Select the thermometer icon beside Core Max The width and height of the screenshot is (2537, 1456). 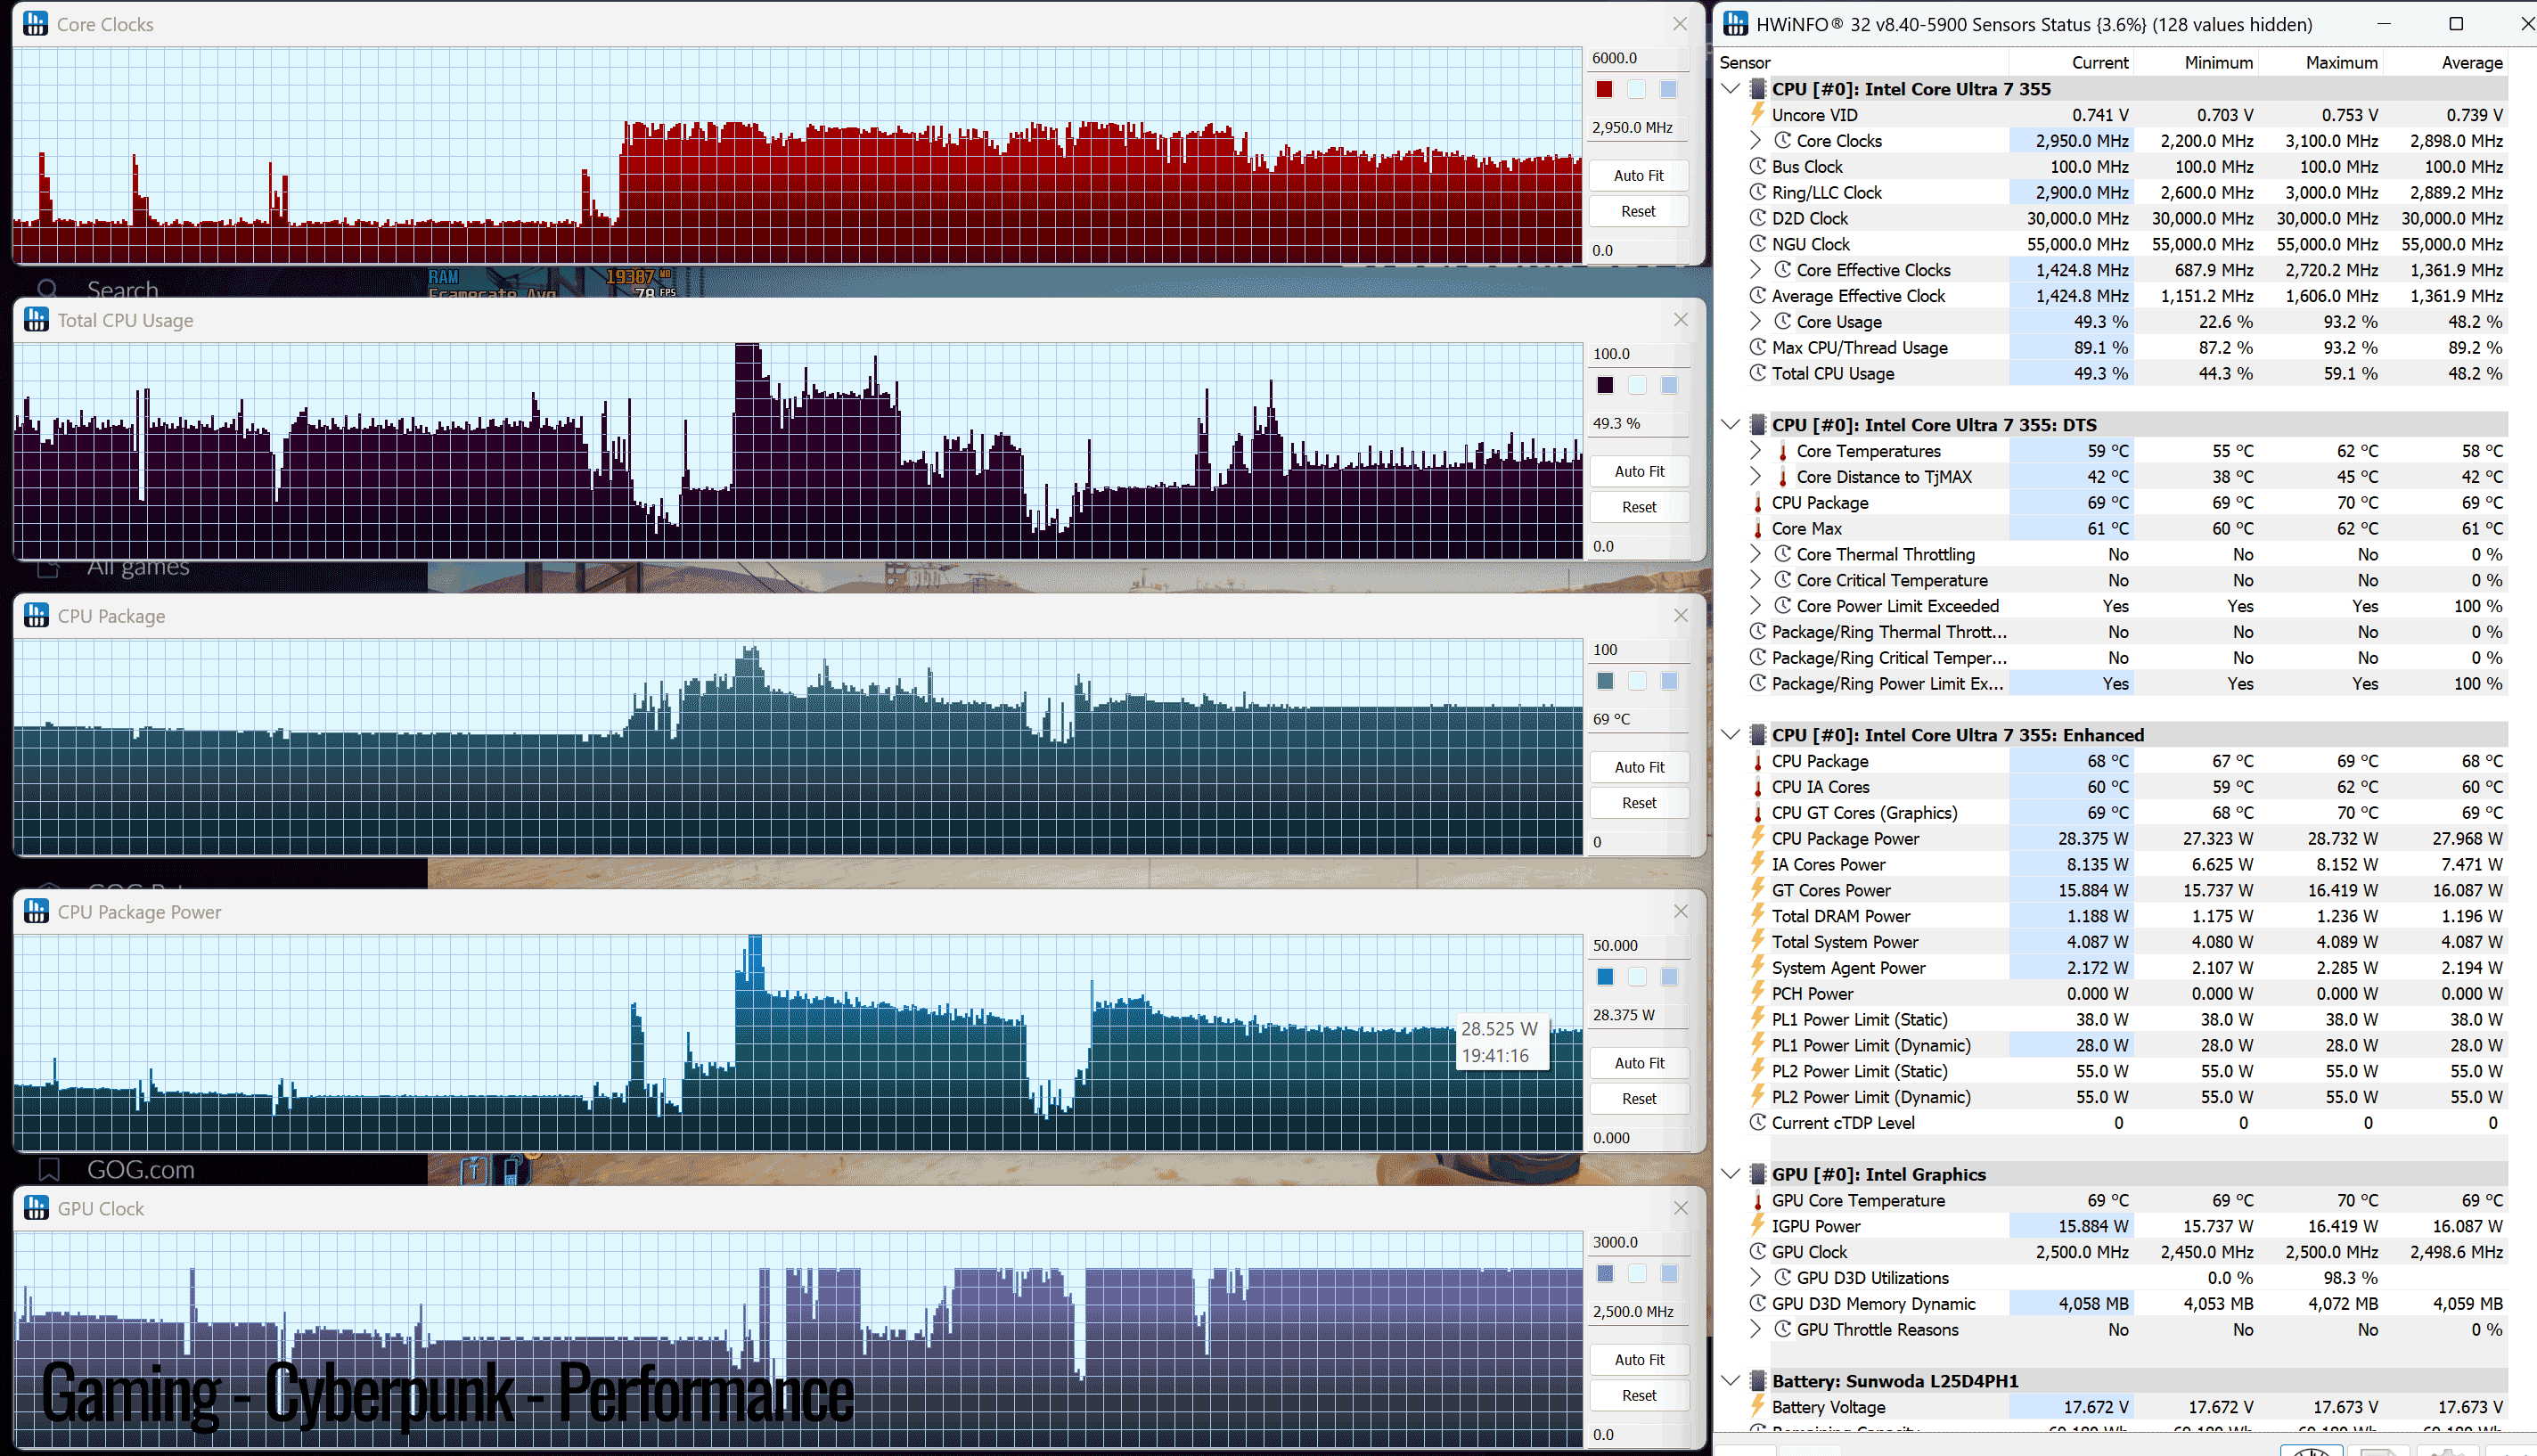click(1757, 529)
